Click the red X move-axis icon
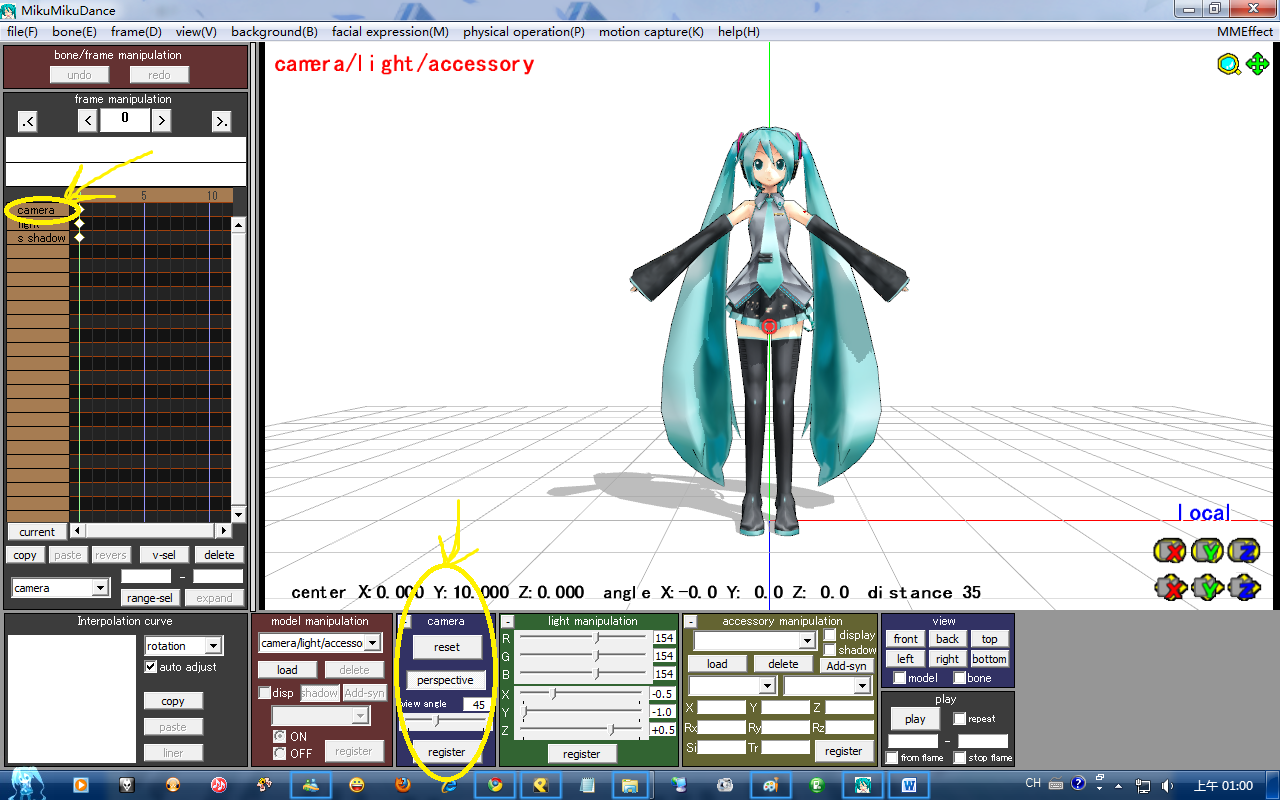1280x800 pixels. [x=1169, y=588]
